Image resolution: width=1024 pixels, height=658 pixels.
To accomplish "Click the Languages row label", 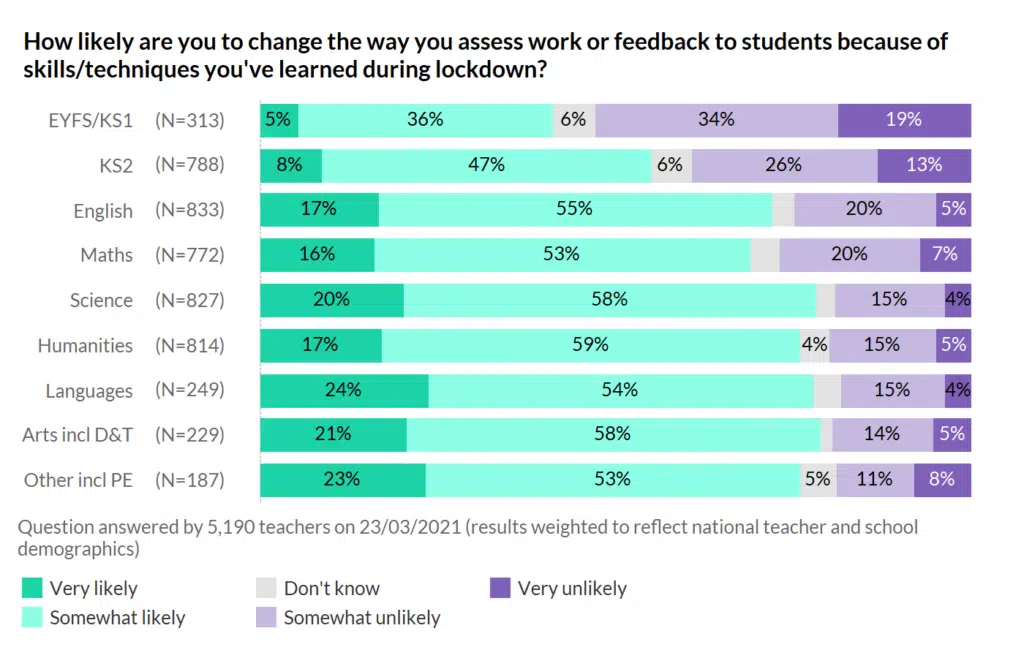I will click(x=89, y=391).
